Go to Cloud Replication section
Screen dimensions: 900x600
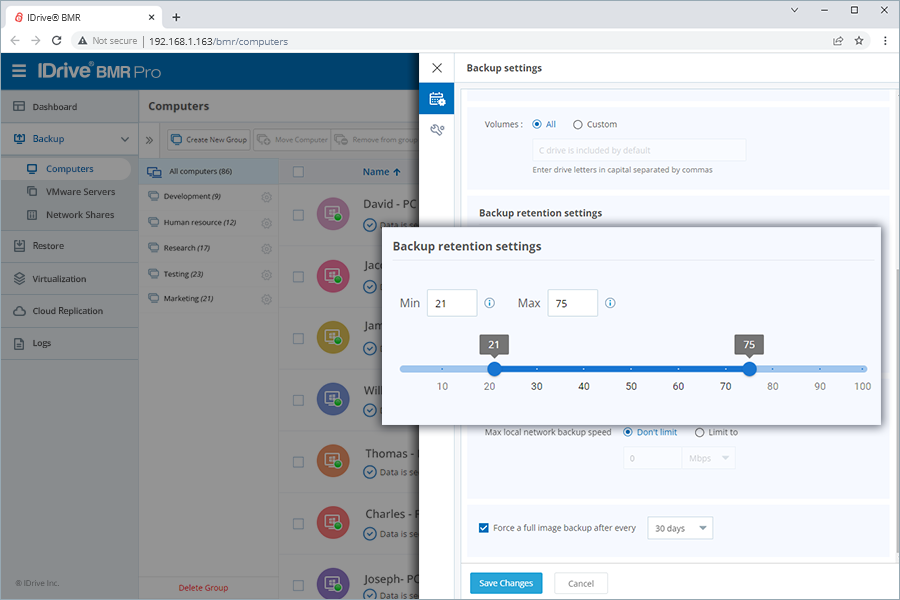(69, 311)
